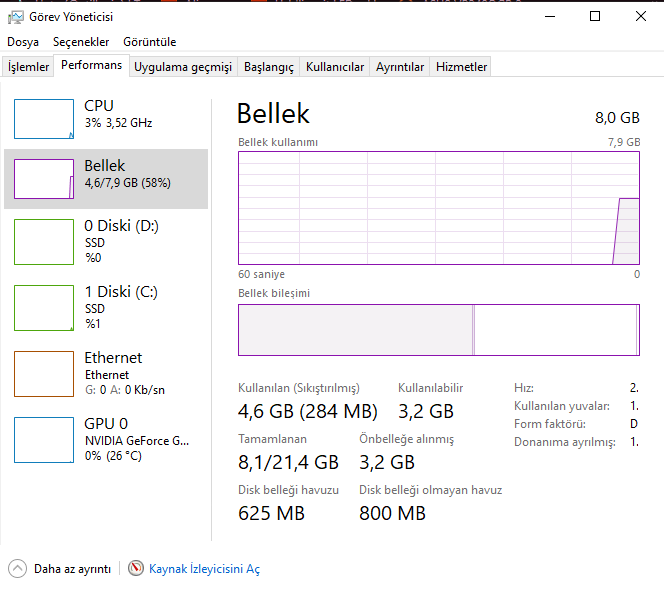The width and height of the screenshot is (664, 593).
Task: Select the Bellek memory graph thumbnail
Action: tap(44, 178)
